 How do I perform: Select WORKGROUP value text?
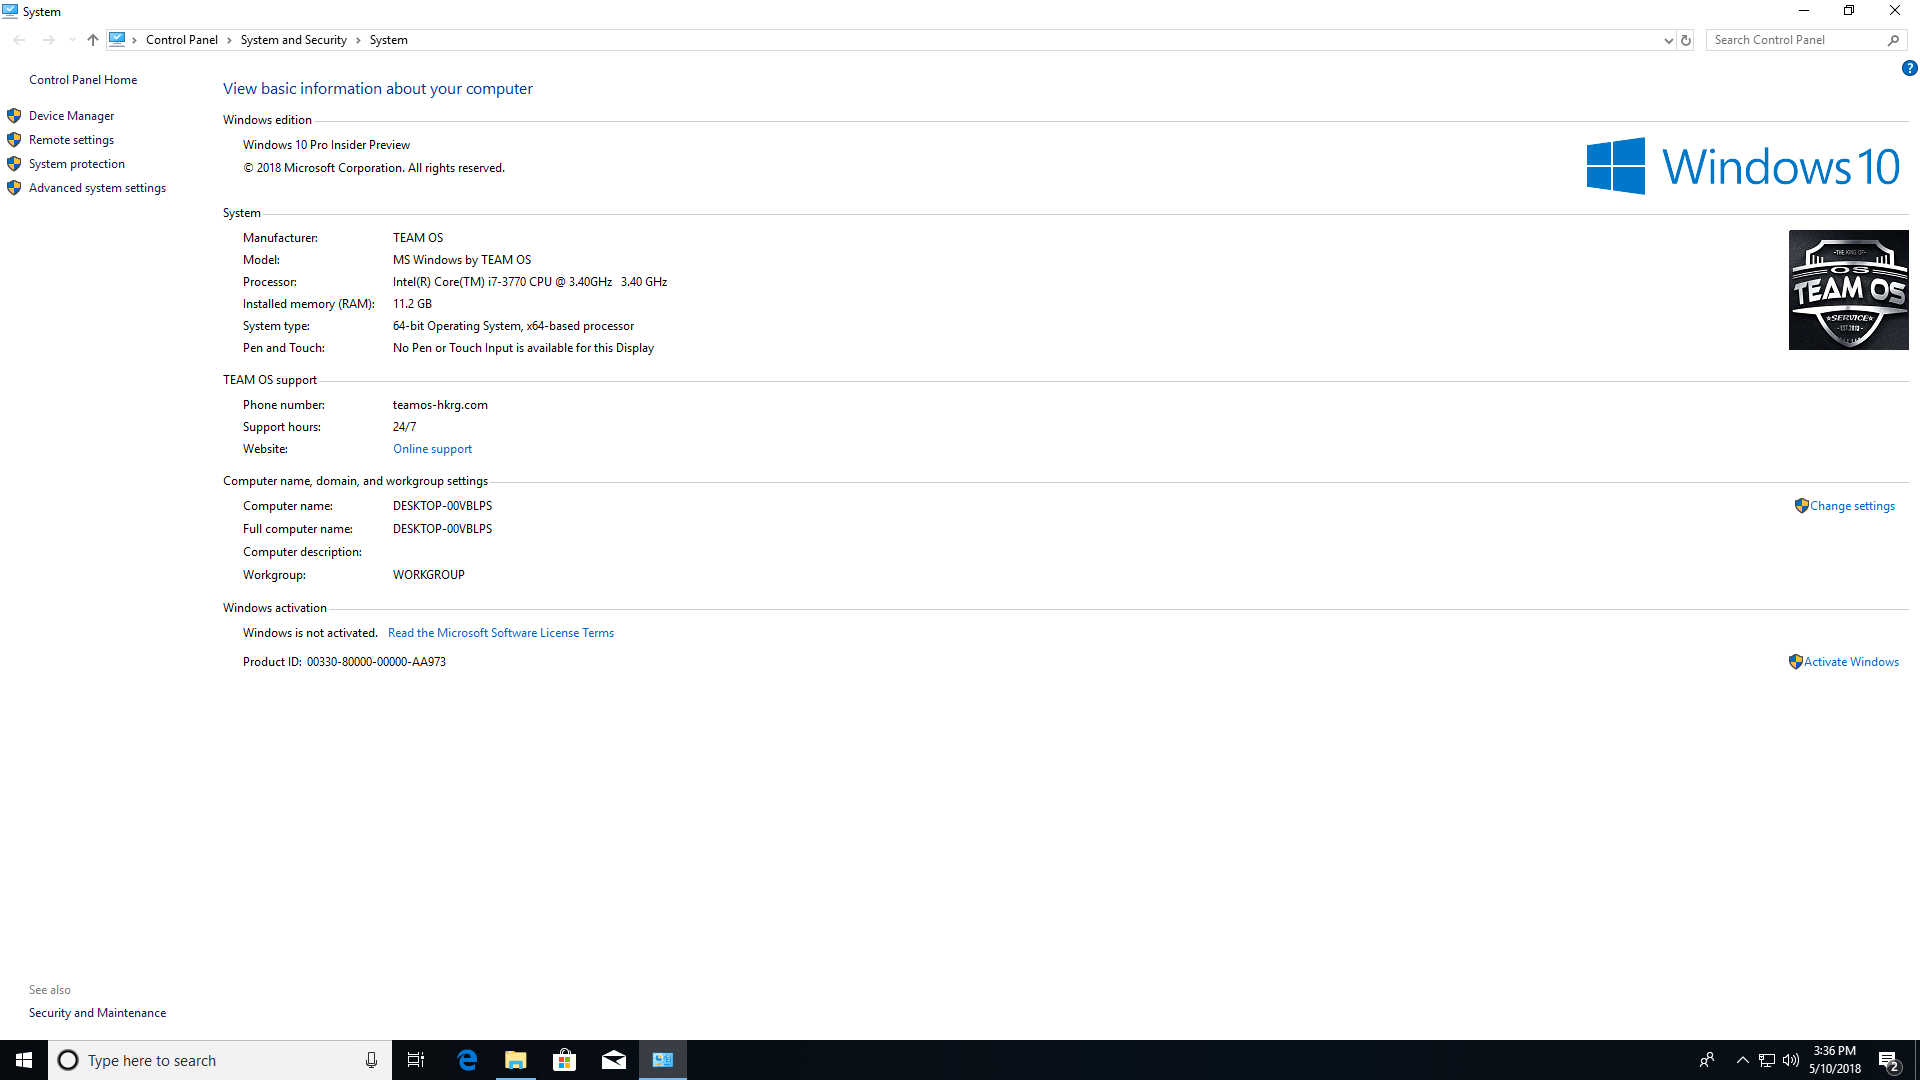pos(428,575)
